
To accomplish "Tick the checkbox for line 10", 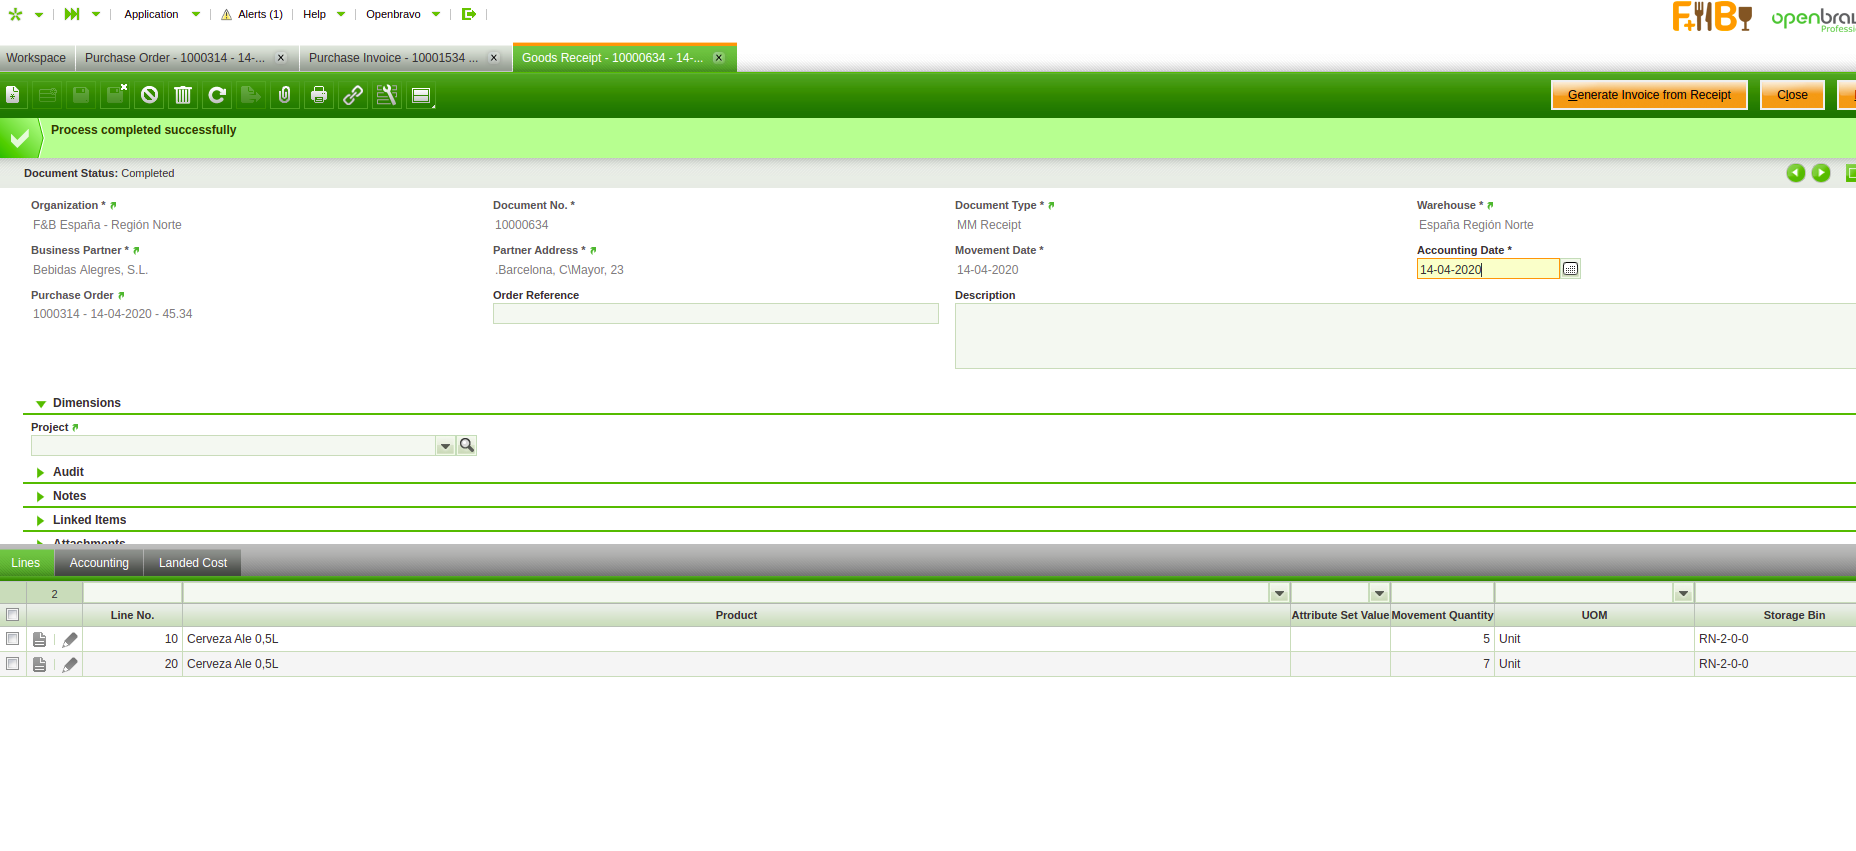I will [13, 639].
